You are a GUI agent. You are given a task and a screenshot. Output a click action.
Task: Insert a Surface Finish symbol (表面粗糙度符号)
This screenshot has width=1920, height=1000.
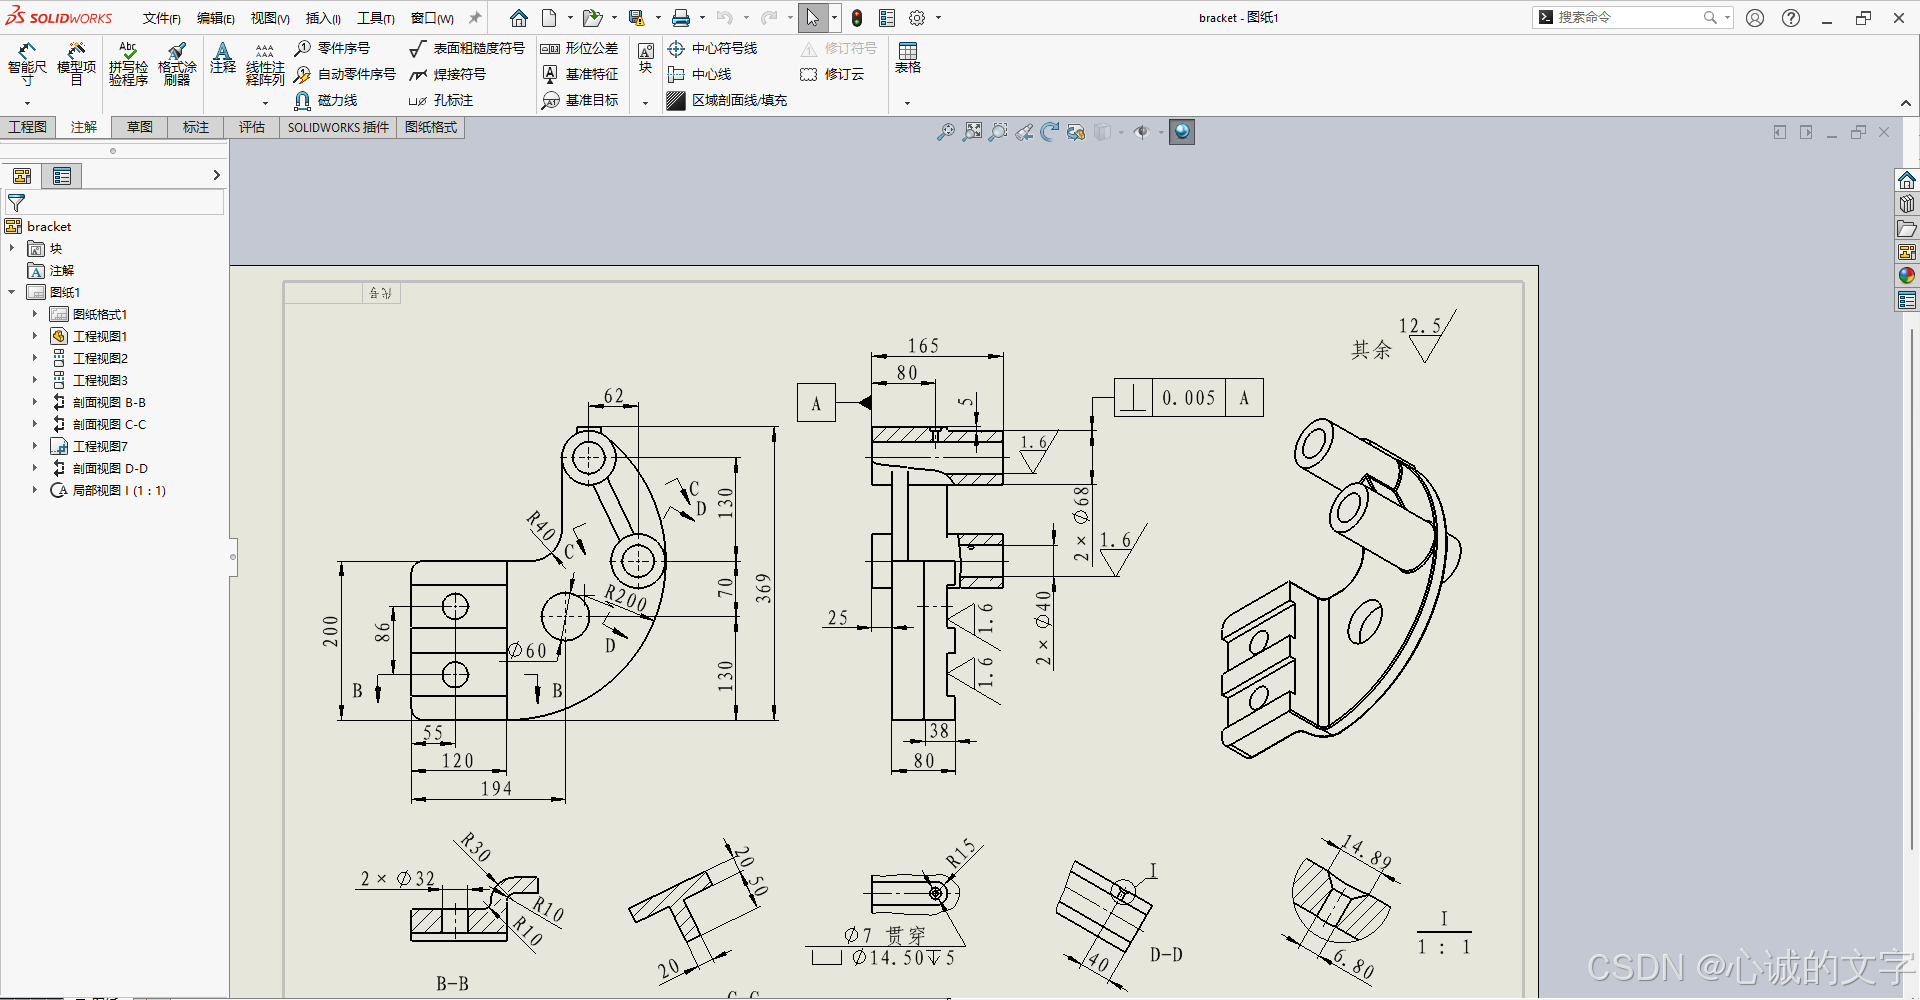467,48
